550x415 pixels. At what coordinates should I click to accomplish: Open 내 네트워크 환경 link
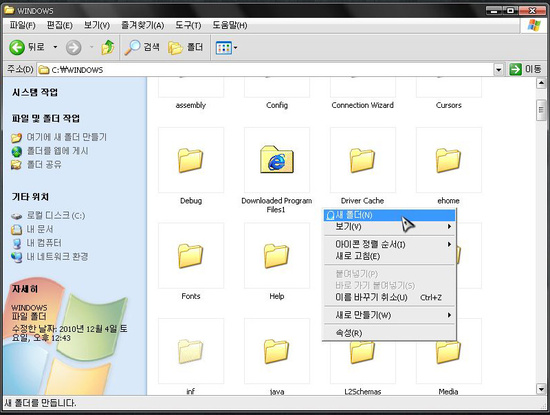click(57, 256)
